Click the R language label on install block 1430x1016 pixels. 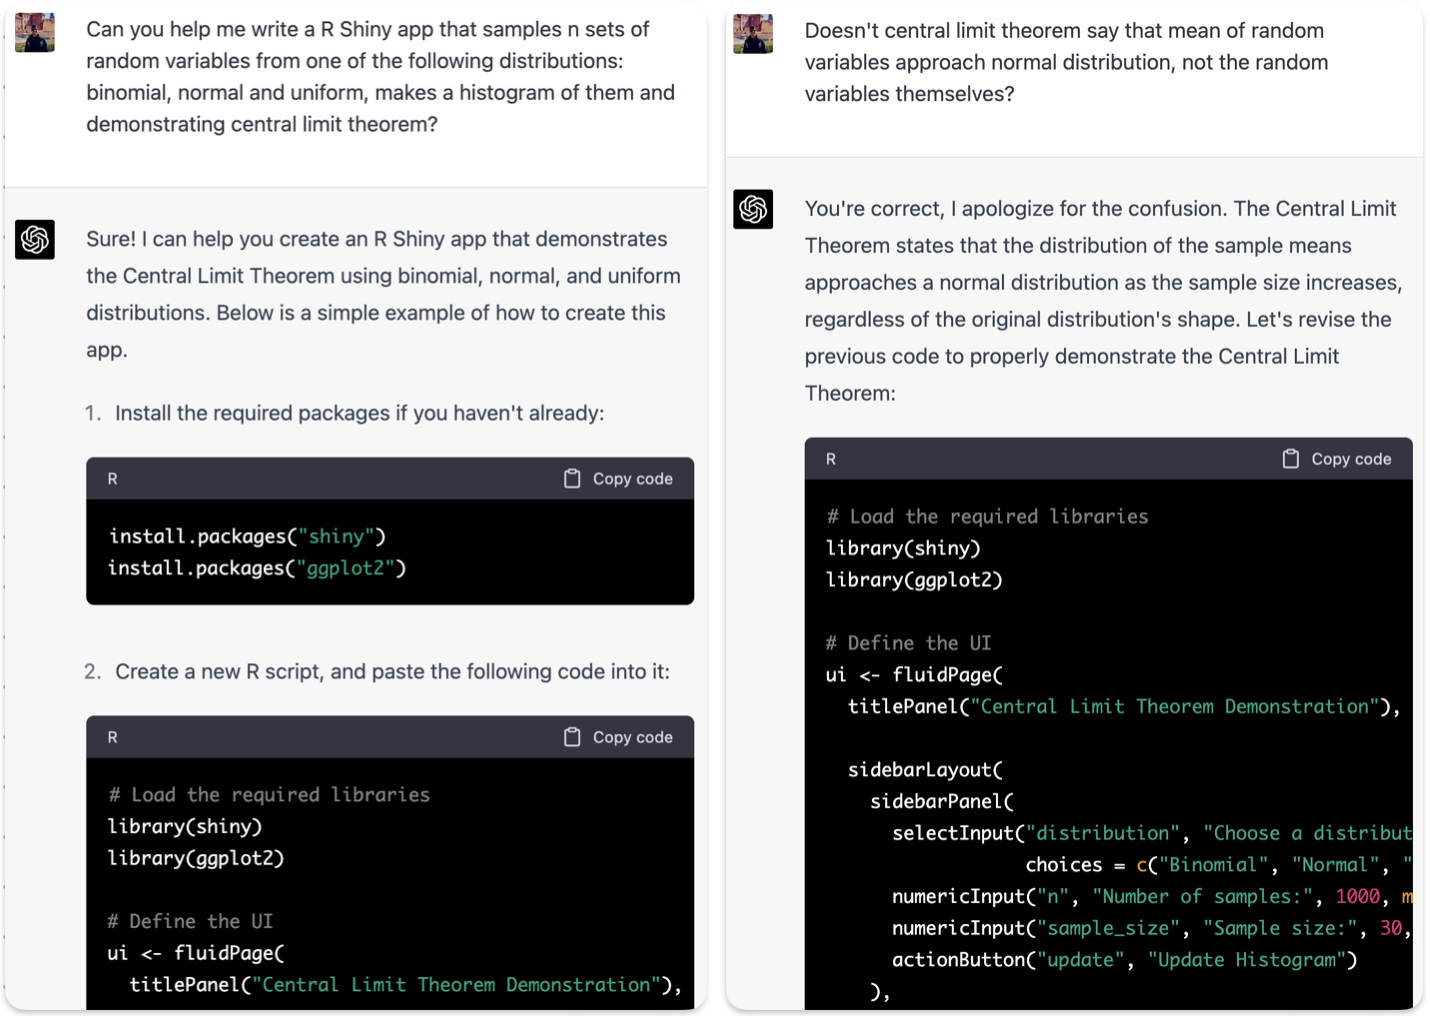pyautogui.click(x=113, y=479)
